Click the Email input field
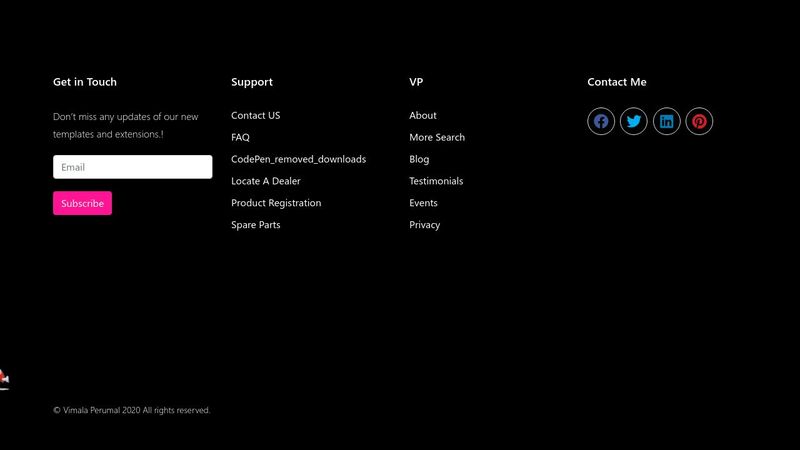800x450 pixels. (133, 167)
